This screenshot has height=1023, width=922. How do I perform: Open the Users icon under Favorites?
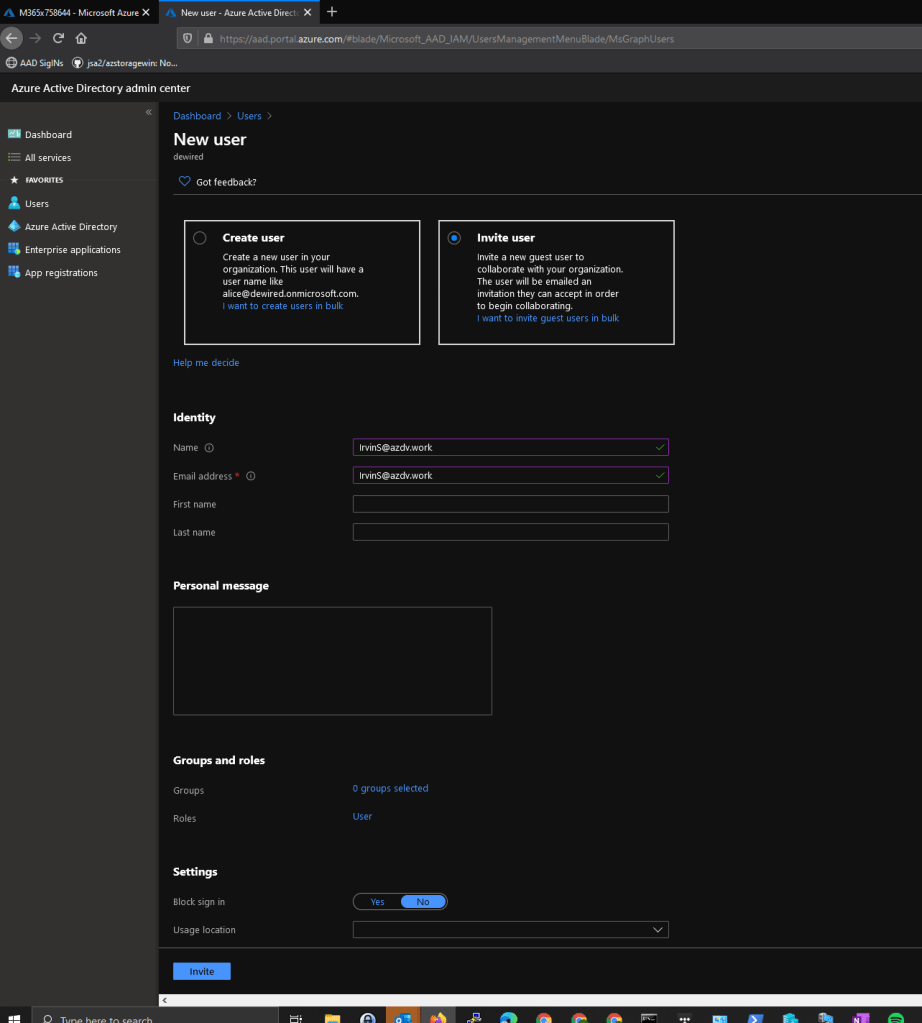14,203
